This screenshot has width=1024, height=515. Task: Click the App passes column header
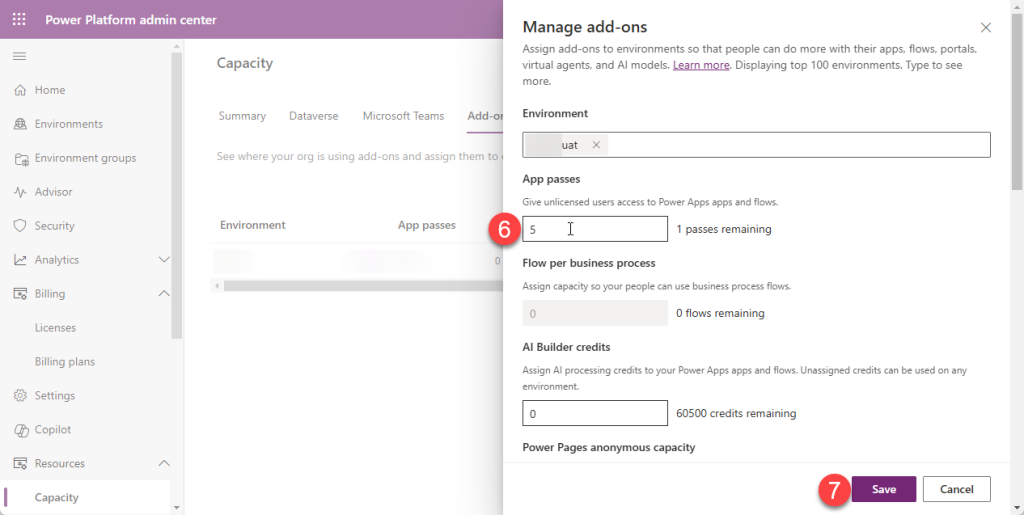point(426,225)
